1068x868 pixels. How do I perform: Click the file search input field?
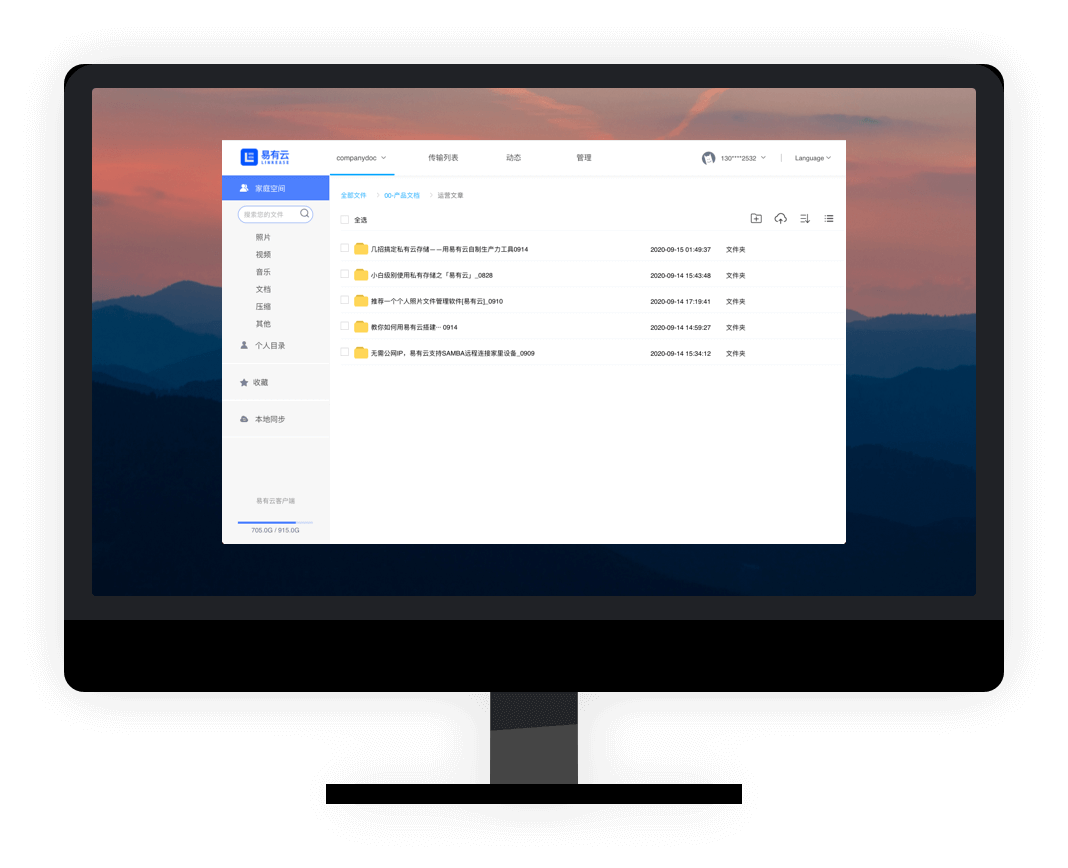268,214
